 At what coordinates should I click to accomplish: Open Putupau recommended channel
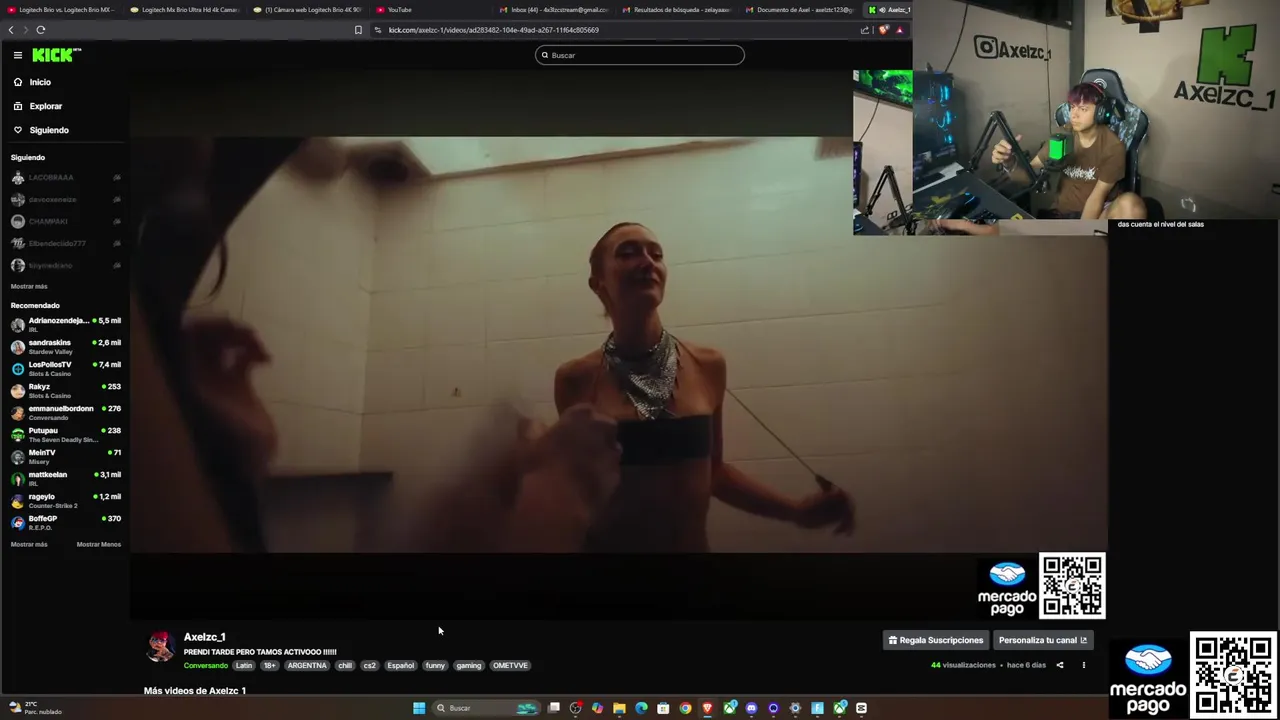pyautogui.click(x=64, y=434)
